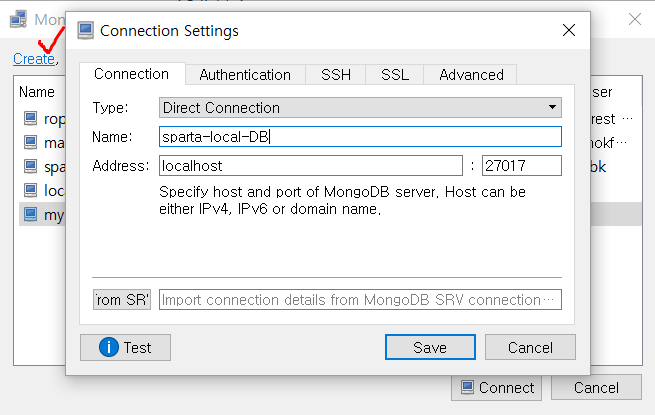
Task: Click the computer icon beside the "ma" connection
Action: click(x=31, y=143)
